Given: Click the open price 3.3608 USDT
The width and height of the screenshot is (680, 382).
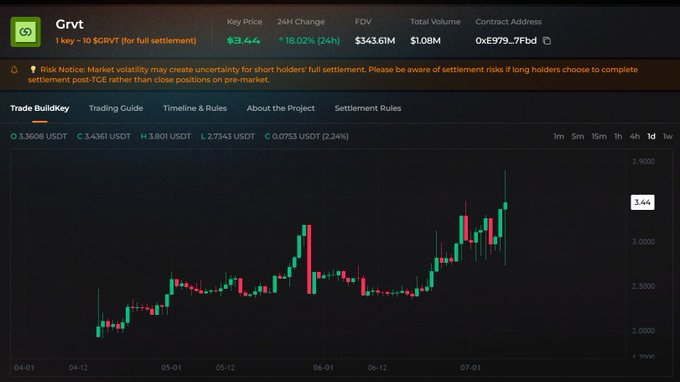Looking at the screenshot, I should click(x=39, y=136).
